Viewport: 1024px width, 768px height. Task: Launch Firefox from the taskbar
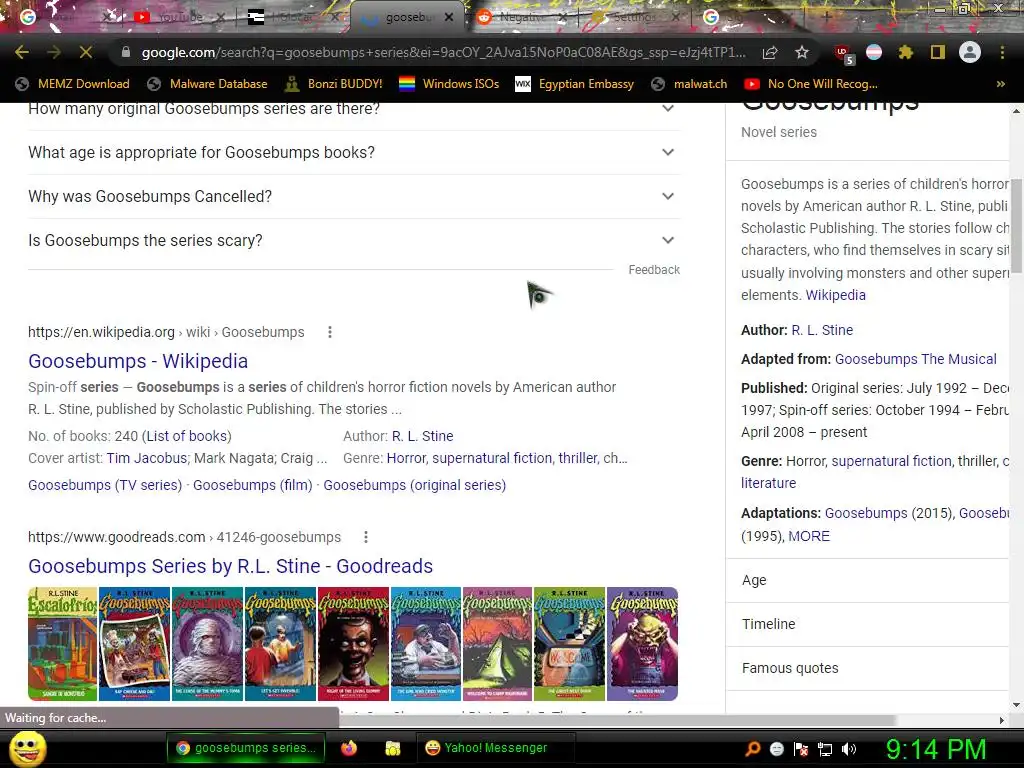tap(349, 748)
